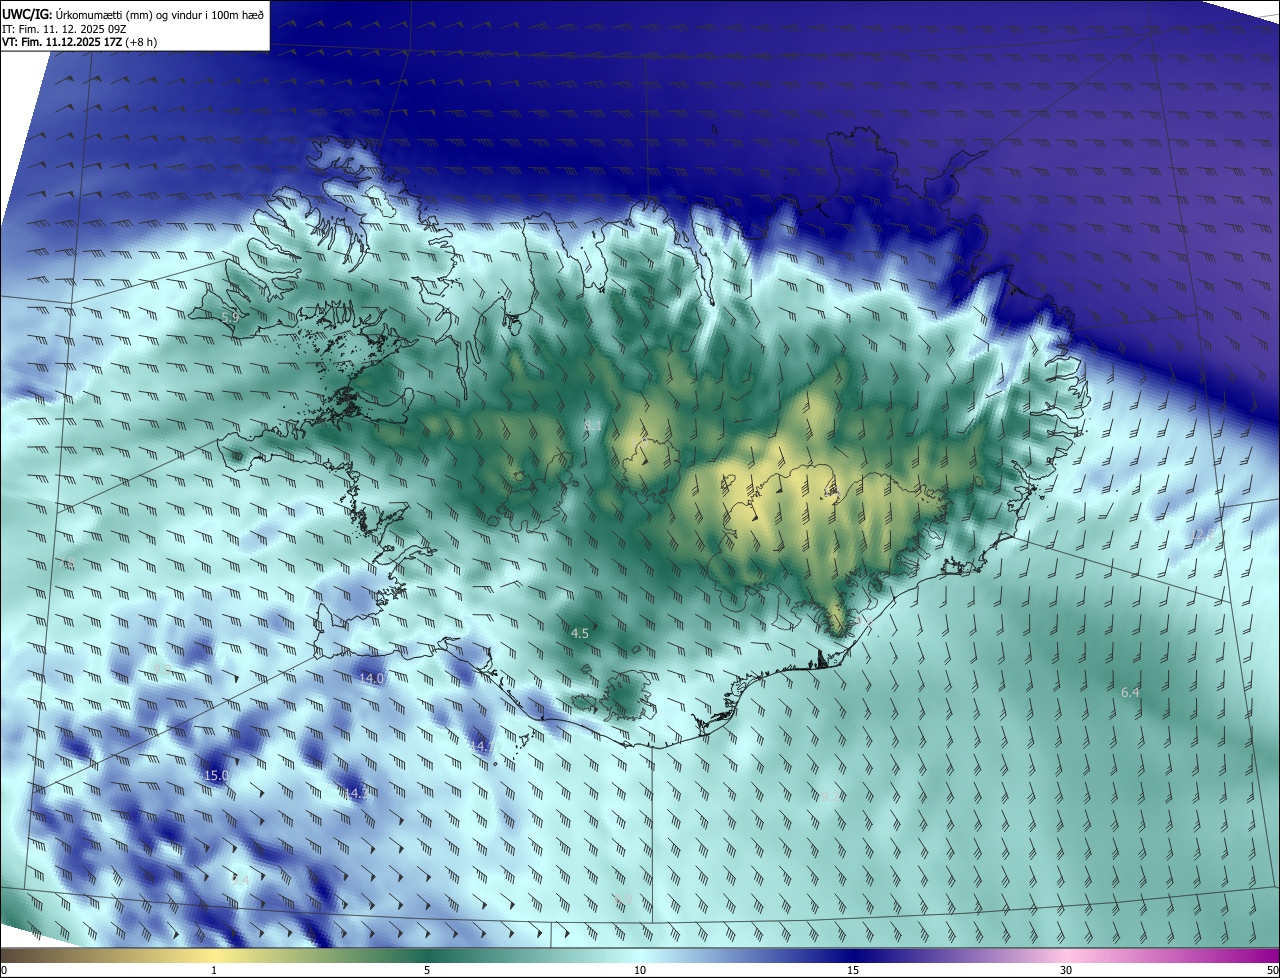The width and height of the screenshot is (1280, 978).
Task: Click the 'IT: Fim. 11. 12. 2025 09Z' line
Action: coord(64,29)
